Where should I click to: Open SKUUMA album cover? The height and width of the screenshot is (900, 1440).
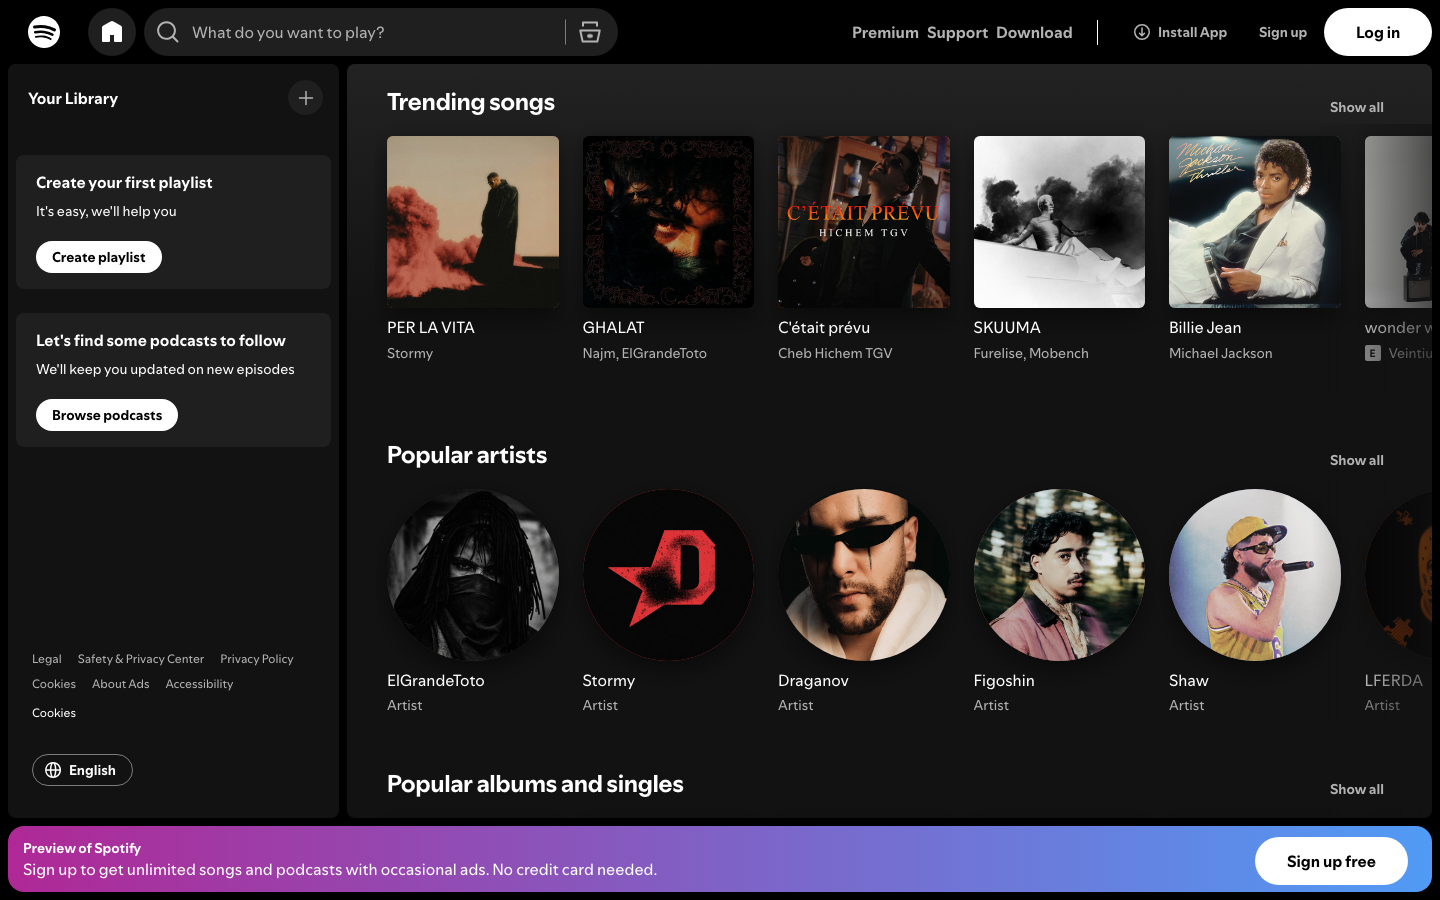1059,222
